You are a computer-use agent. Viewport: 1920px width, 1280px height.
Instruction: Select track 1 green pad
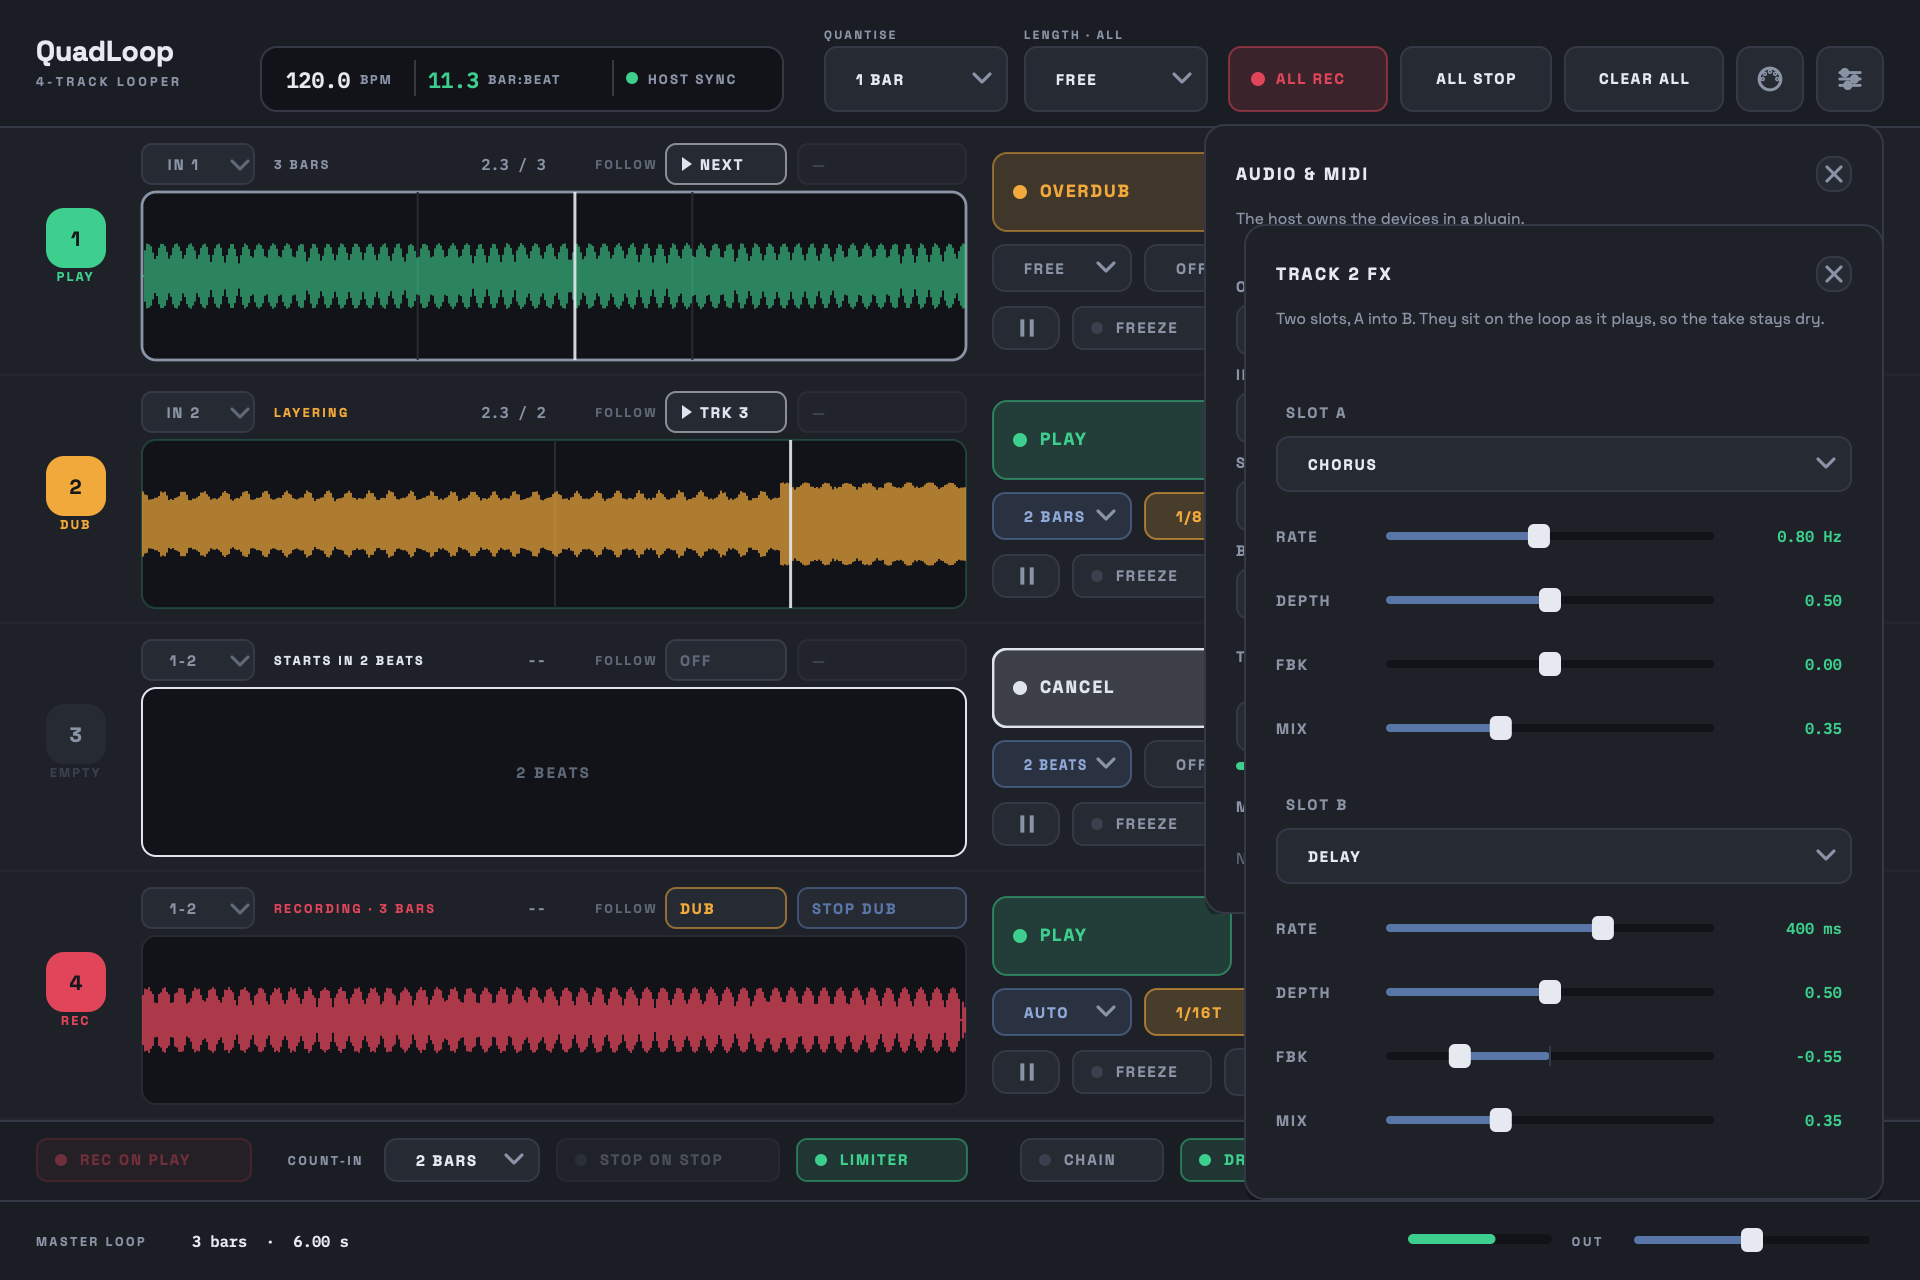coord(75,238)
